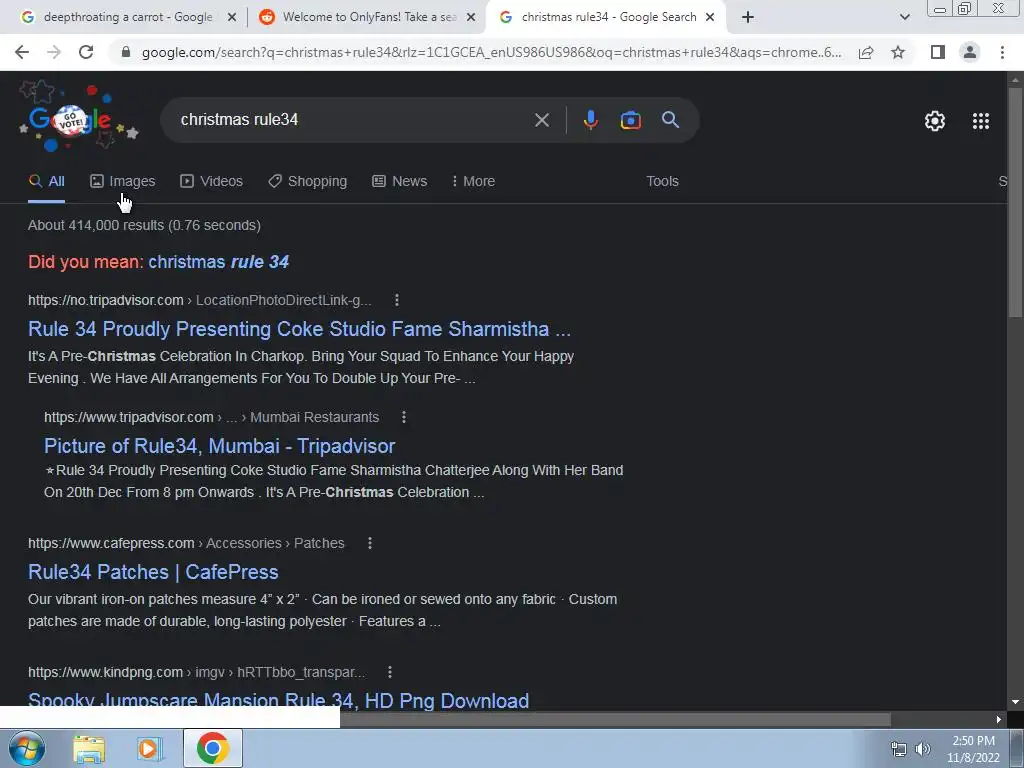The width and height of the screenshot is (1024, 768).
Task: Open Windows Media Player from taskbar
Action: (149, 749)
